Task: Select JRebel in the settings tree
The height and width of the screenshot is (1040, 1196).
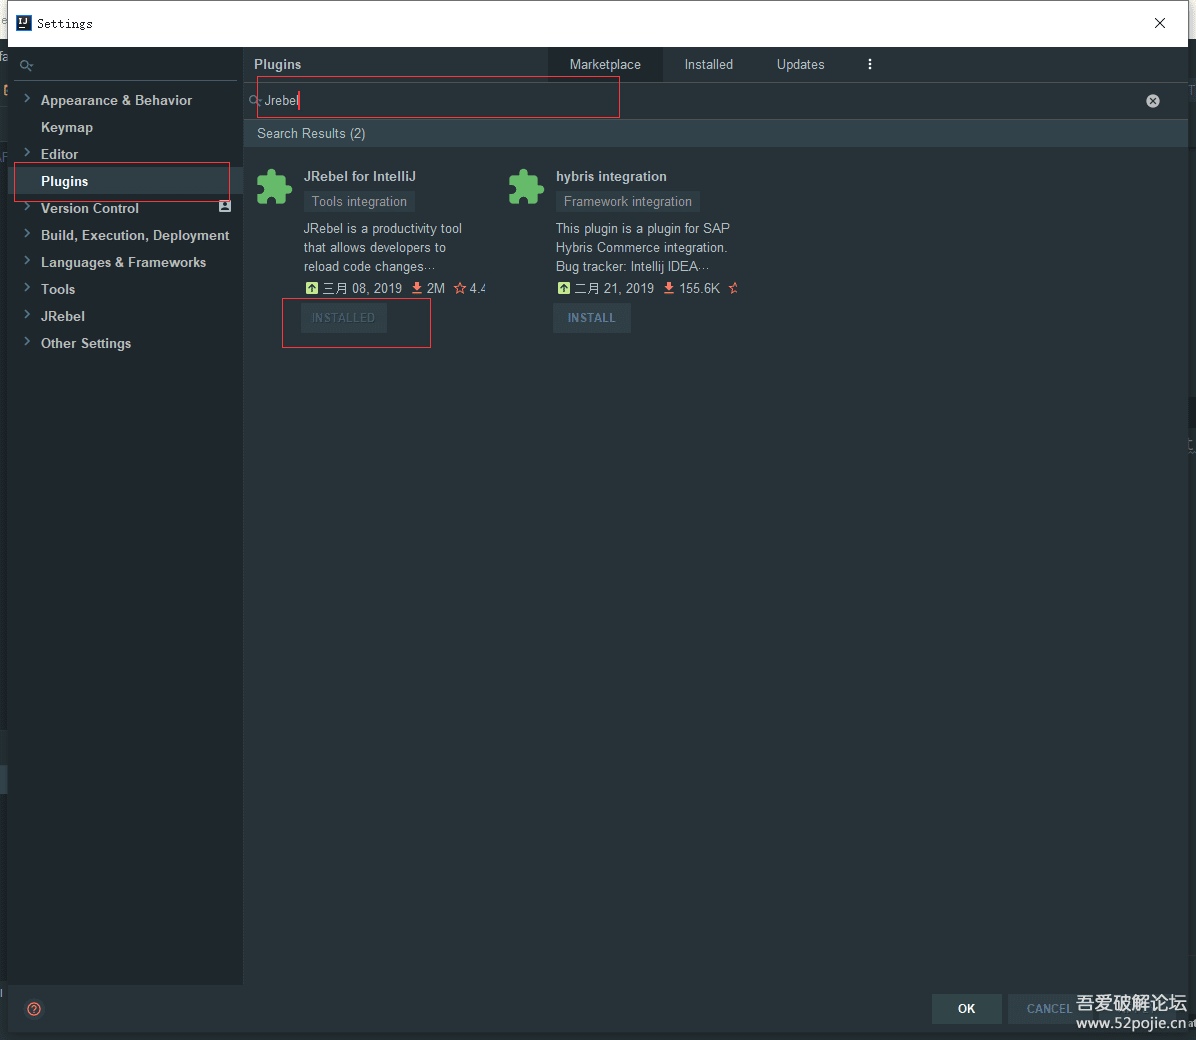Action: 63,317
